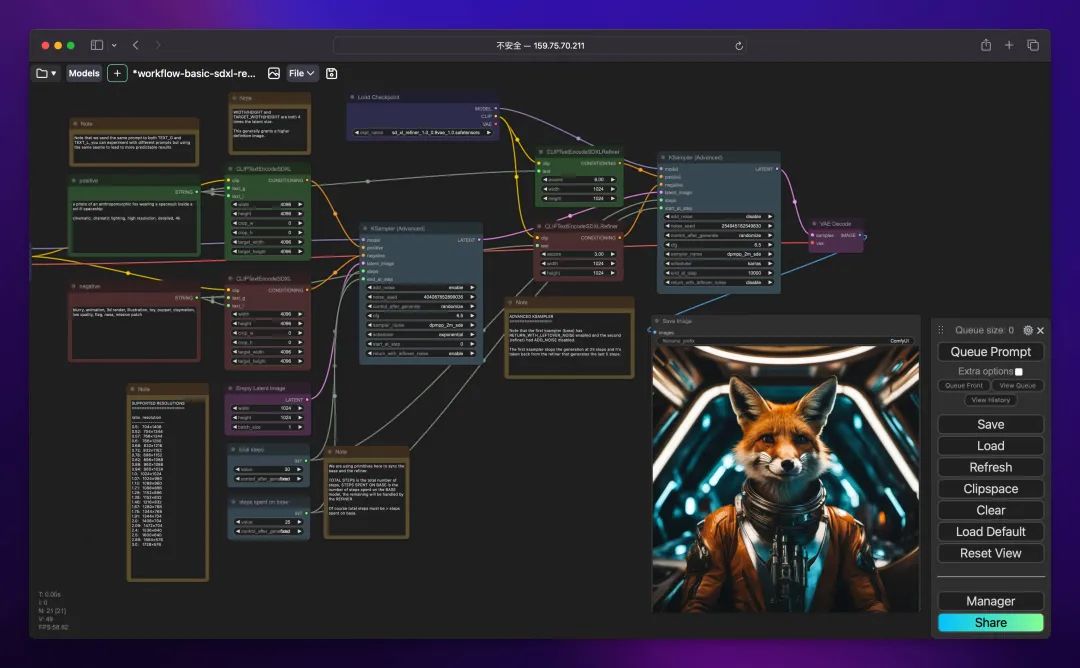Toggle return_with_leftover_noise 'disable' on karras KSampler

[x=718, y=282]
